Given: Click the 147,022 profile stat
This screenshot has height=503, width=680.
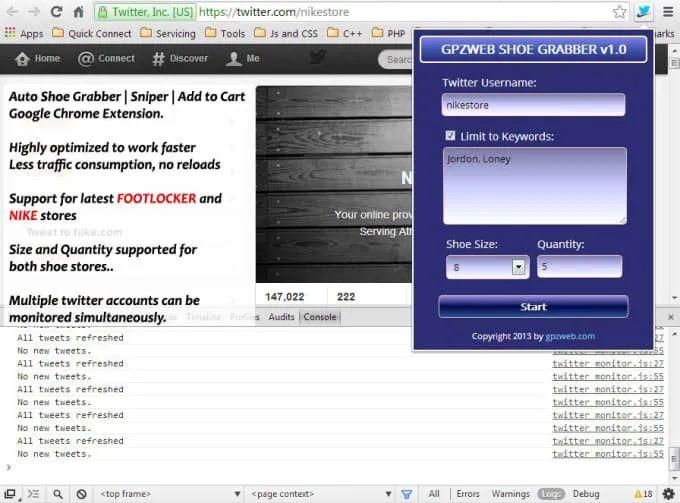Looking at the screenshot, I should (x=284, y=297).
